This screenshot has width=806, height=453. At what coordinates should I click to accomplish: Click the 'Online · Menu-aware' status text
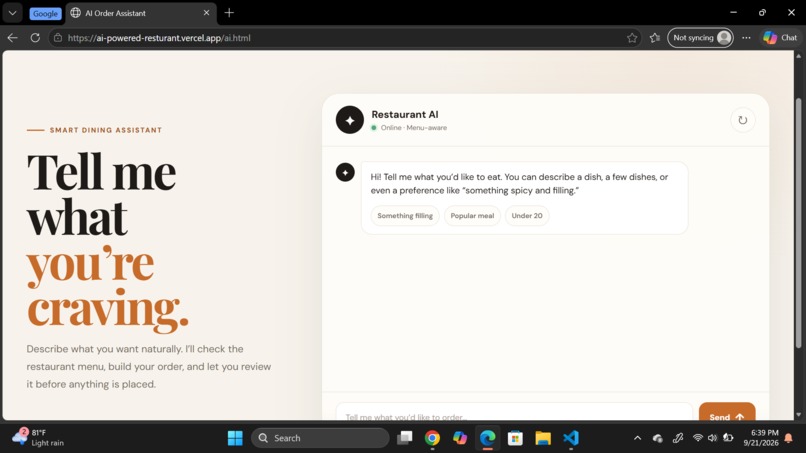tap(414, 128)
